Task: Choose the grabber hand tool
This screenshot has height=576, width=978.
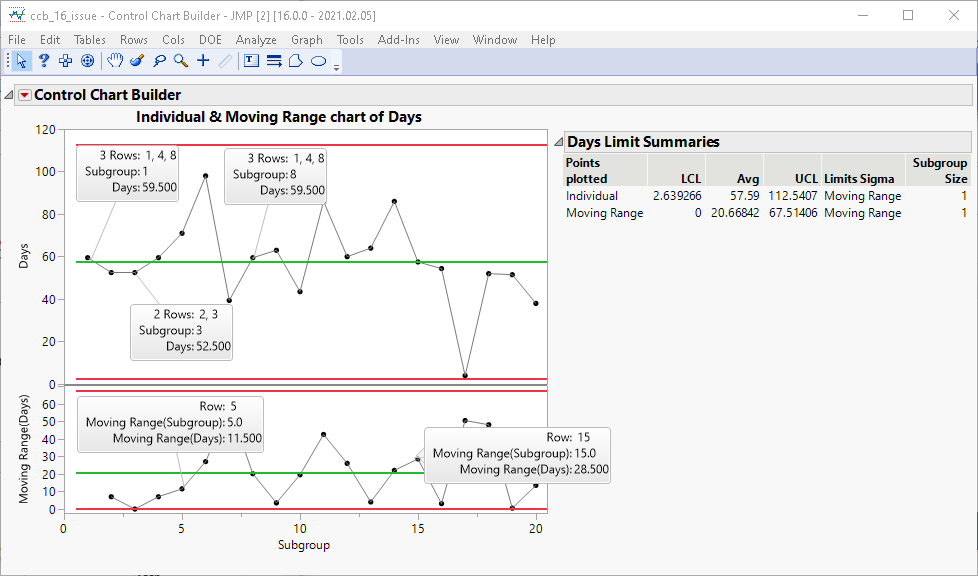Action: coord(115,61)
